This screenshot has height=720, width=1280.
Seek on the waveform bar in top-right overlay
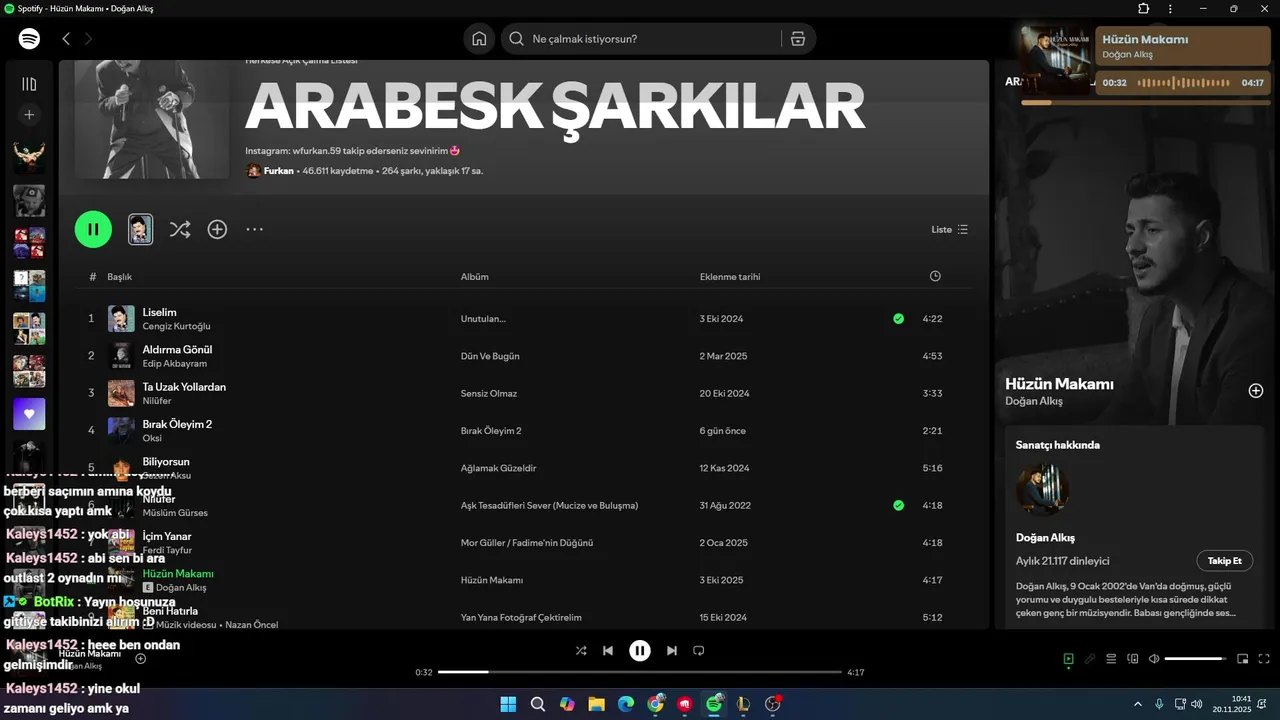pyautogui.click(x=1185, y=83)
